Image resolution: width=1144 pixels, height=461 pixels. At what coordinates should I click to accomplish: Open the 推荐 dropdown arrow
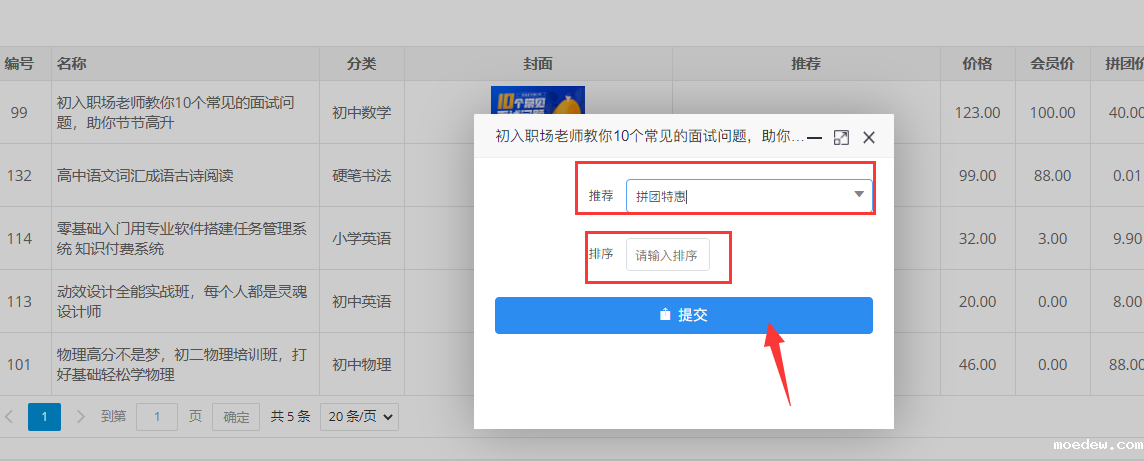pyautogui.click(x=858, y=195)
